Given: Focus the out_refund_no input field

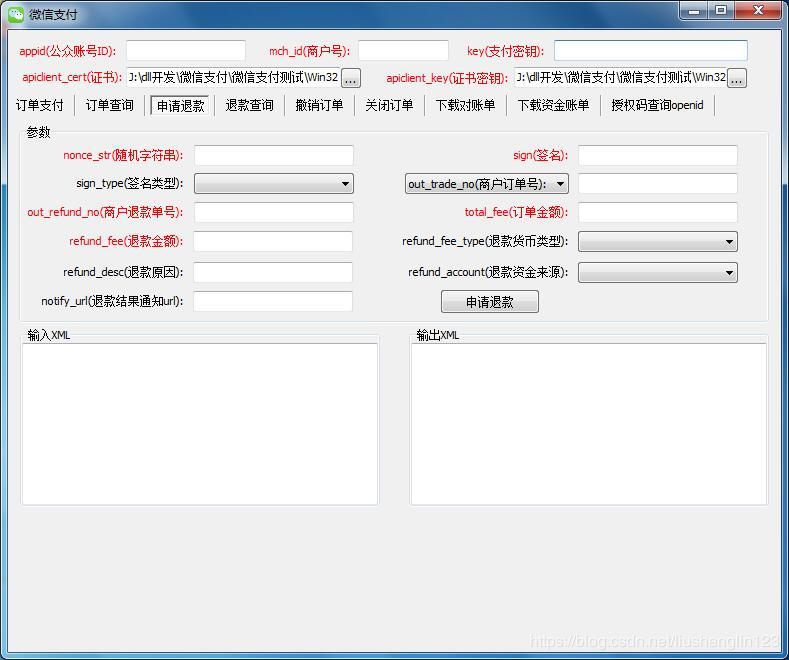Looking at the screenshot, I should click(274, 212).
